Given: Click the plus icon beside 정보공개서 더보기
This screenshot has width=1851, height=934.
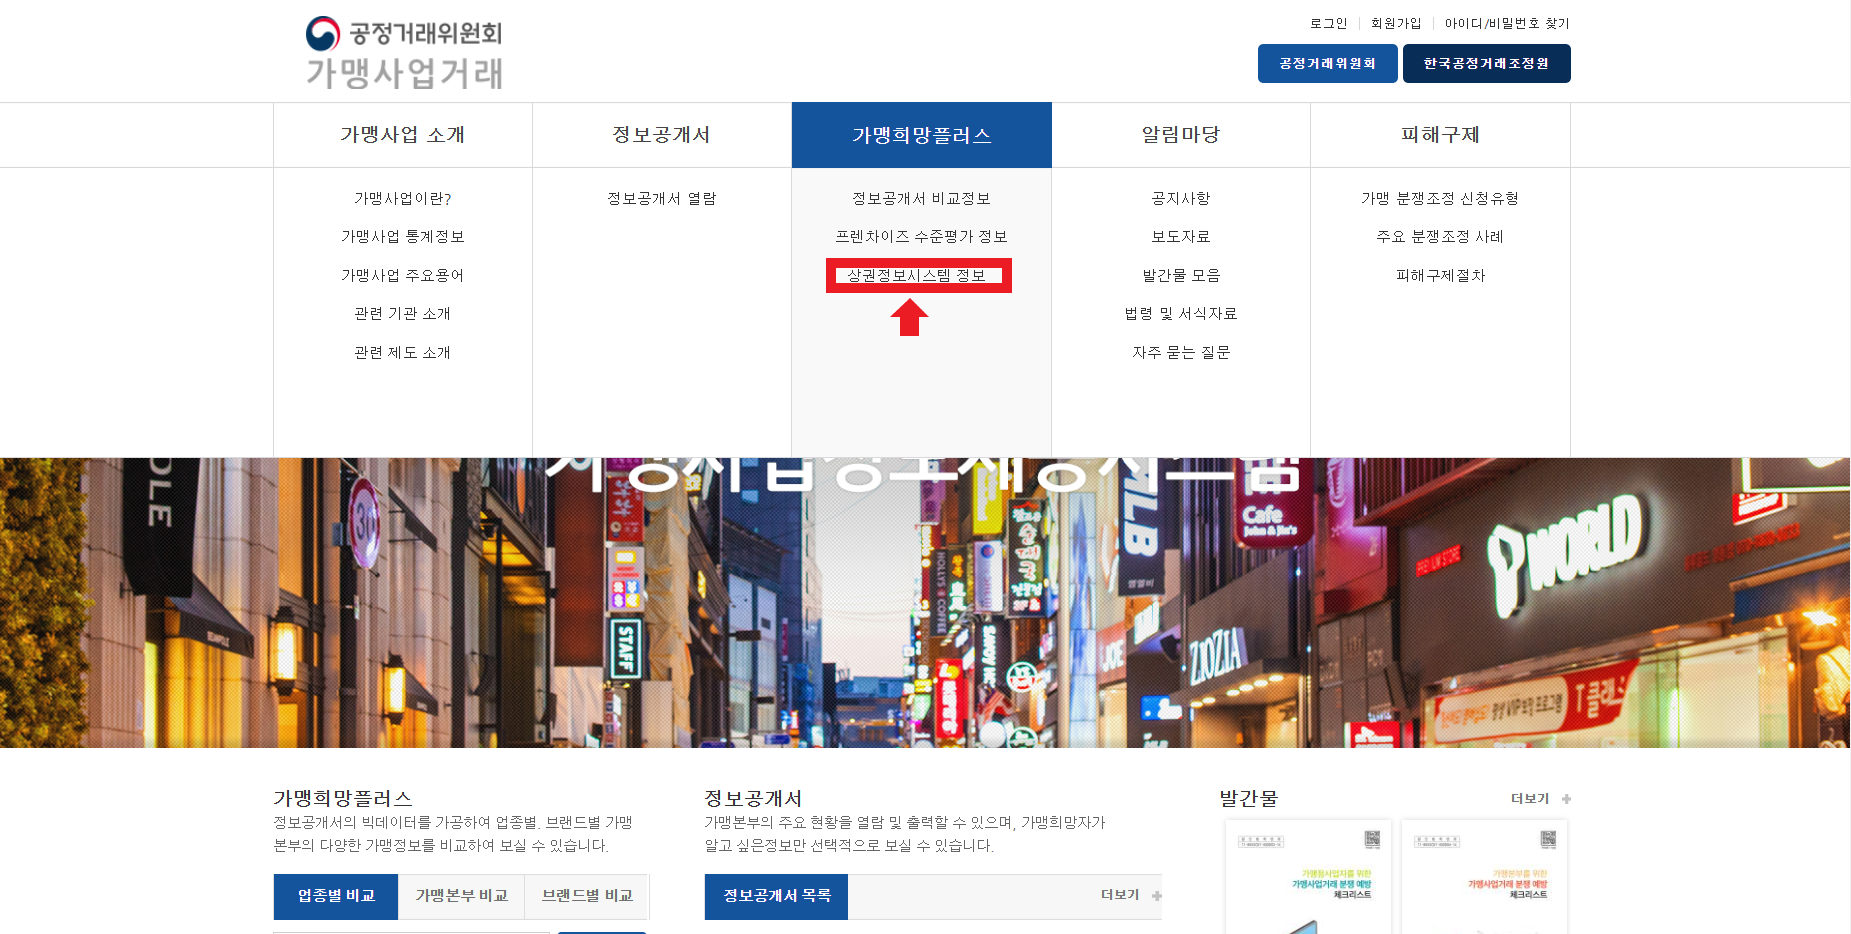Looking at the screenshot, I should tap(1157, 895).
